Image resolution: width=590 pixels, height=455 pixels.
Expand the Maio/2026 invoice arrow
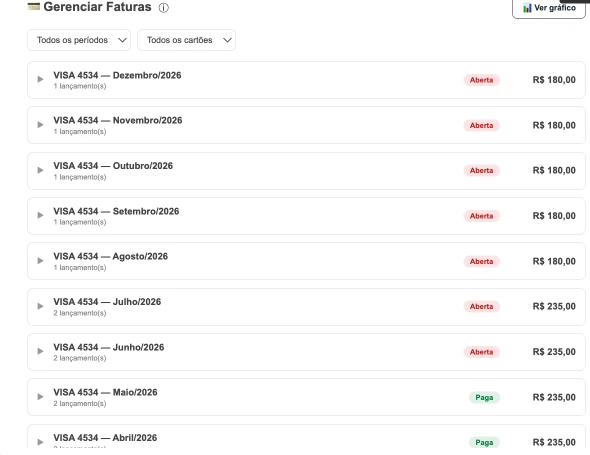[40, 397]
